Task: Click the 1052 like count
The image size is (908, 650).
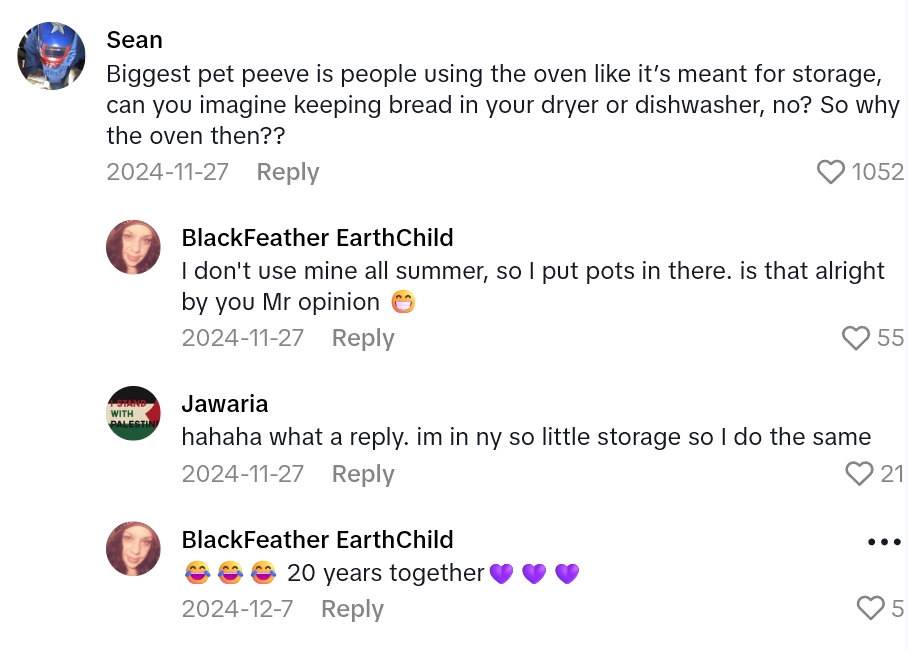Action: click(877, 172)
